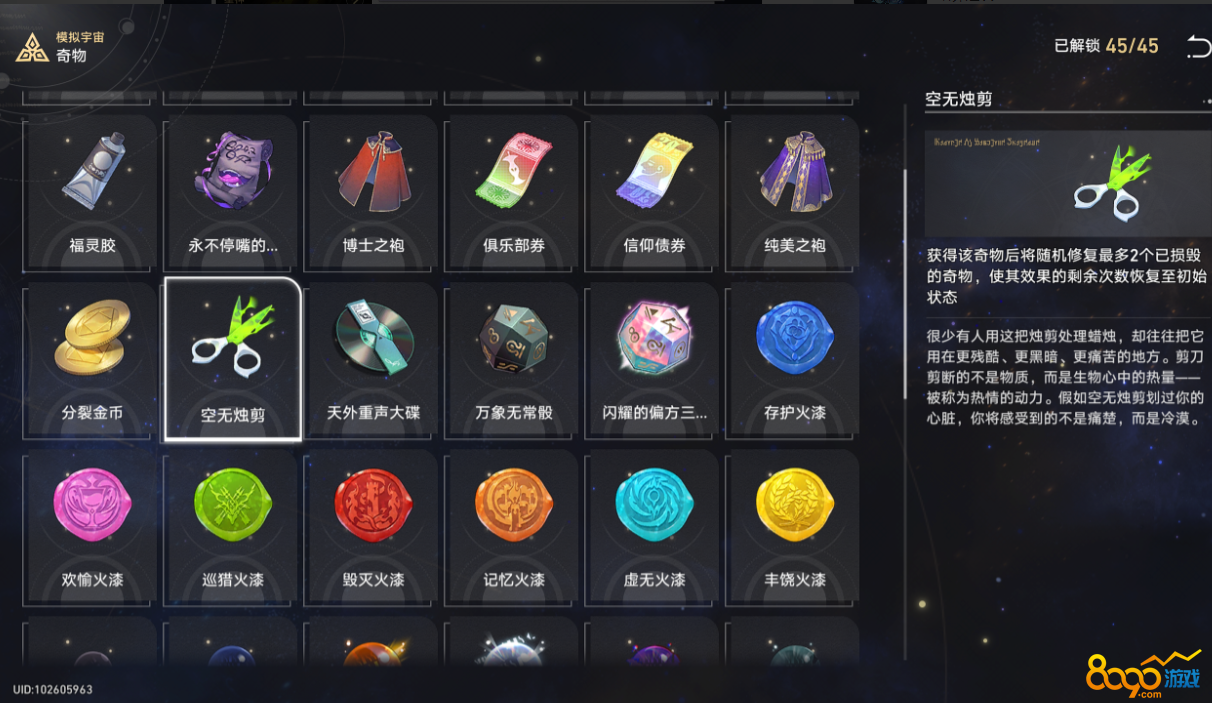Image resolution: width=1212 pixels, height=703 pixels.
Task: Select the 空无烛剪 scissors curio
Action: click(233, 359)
